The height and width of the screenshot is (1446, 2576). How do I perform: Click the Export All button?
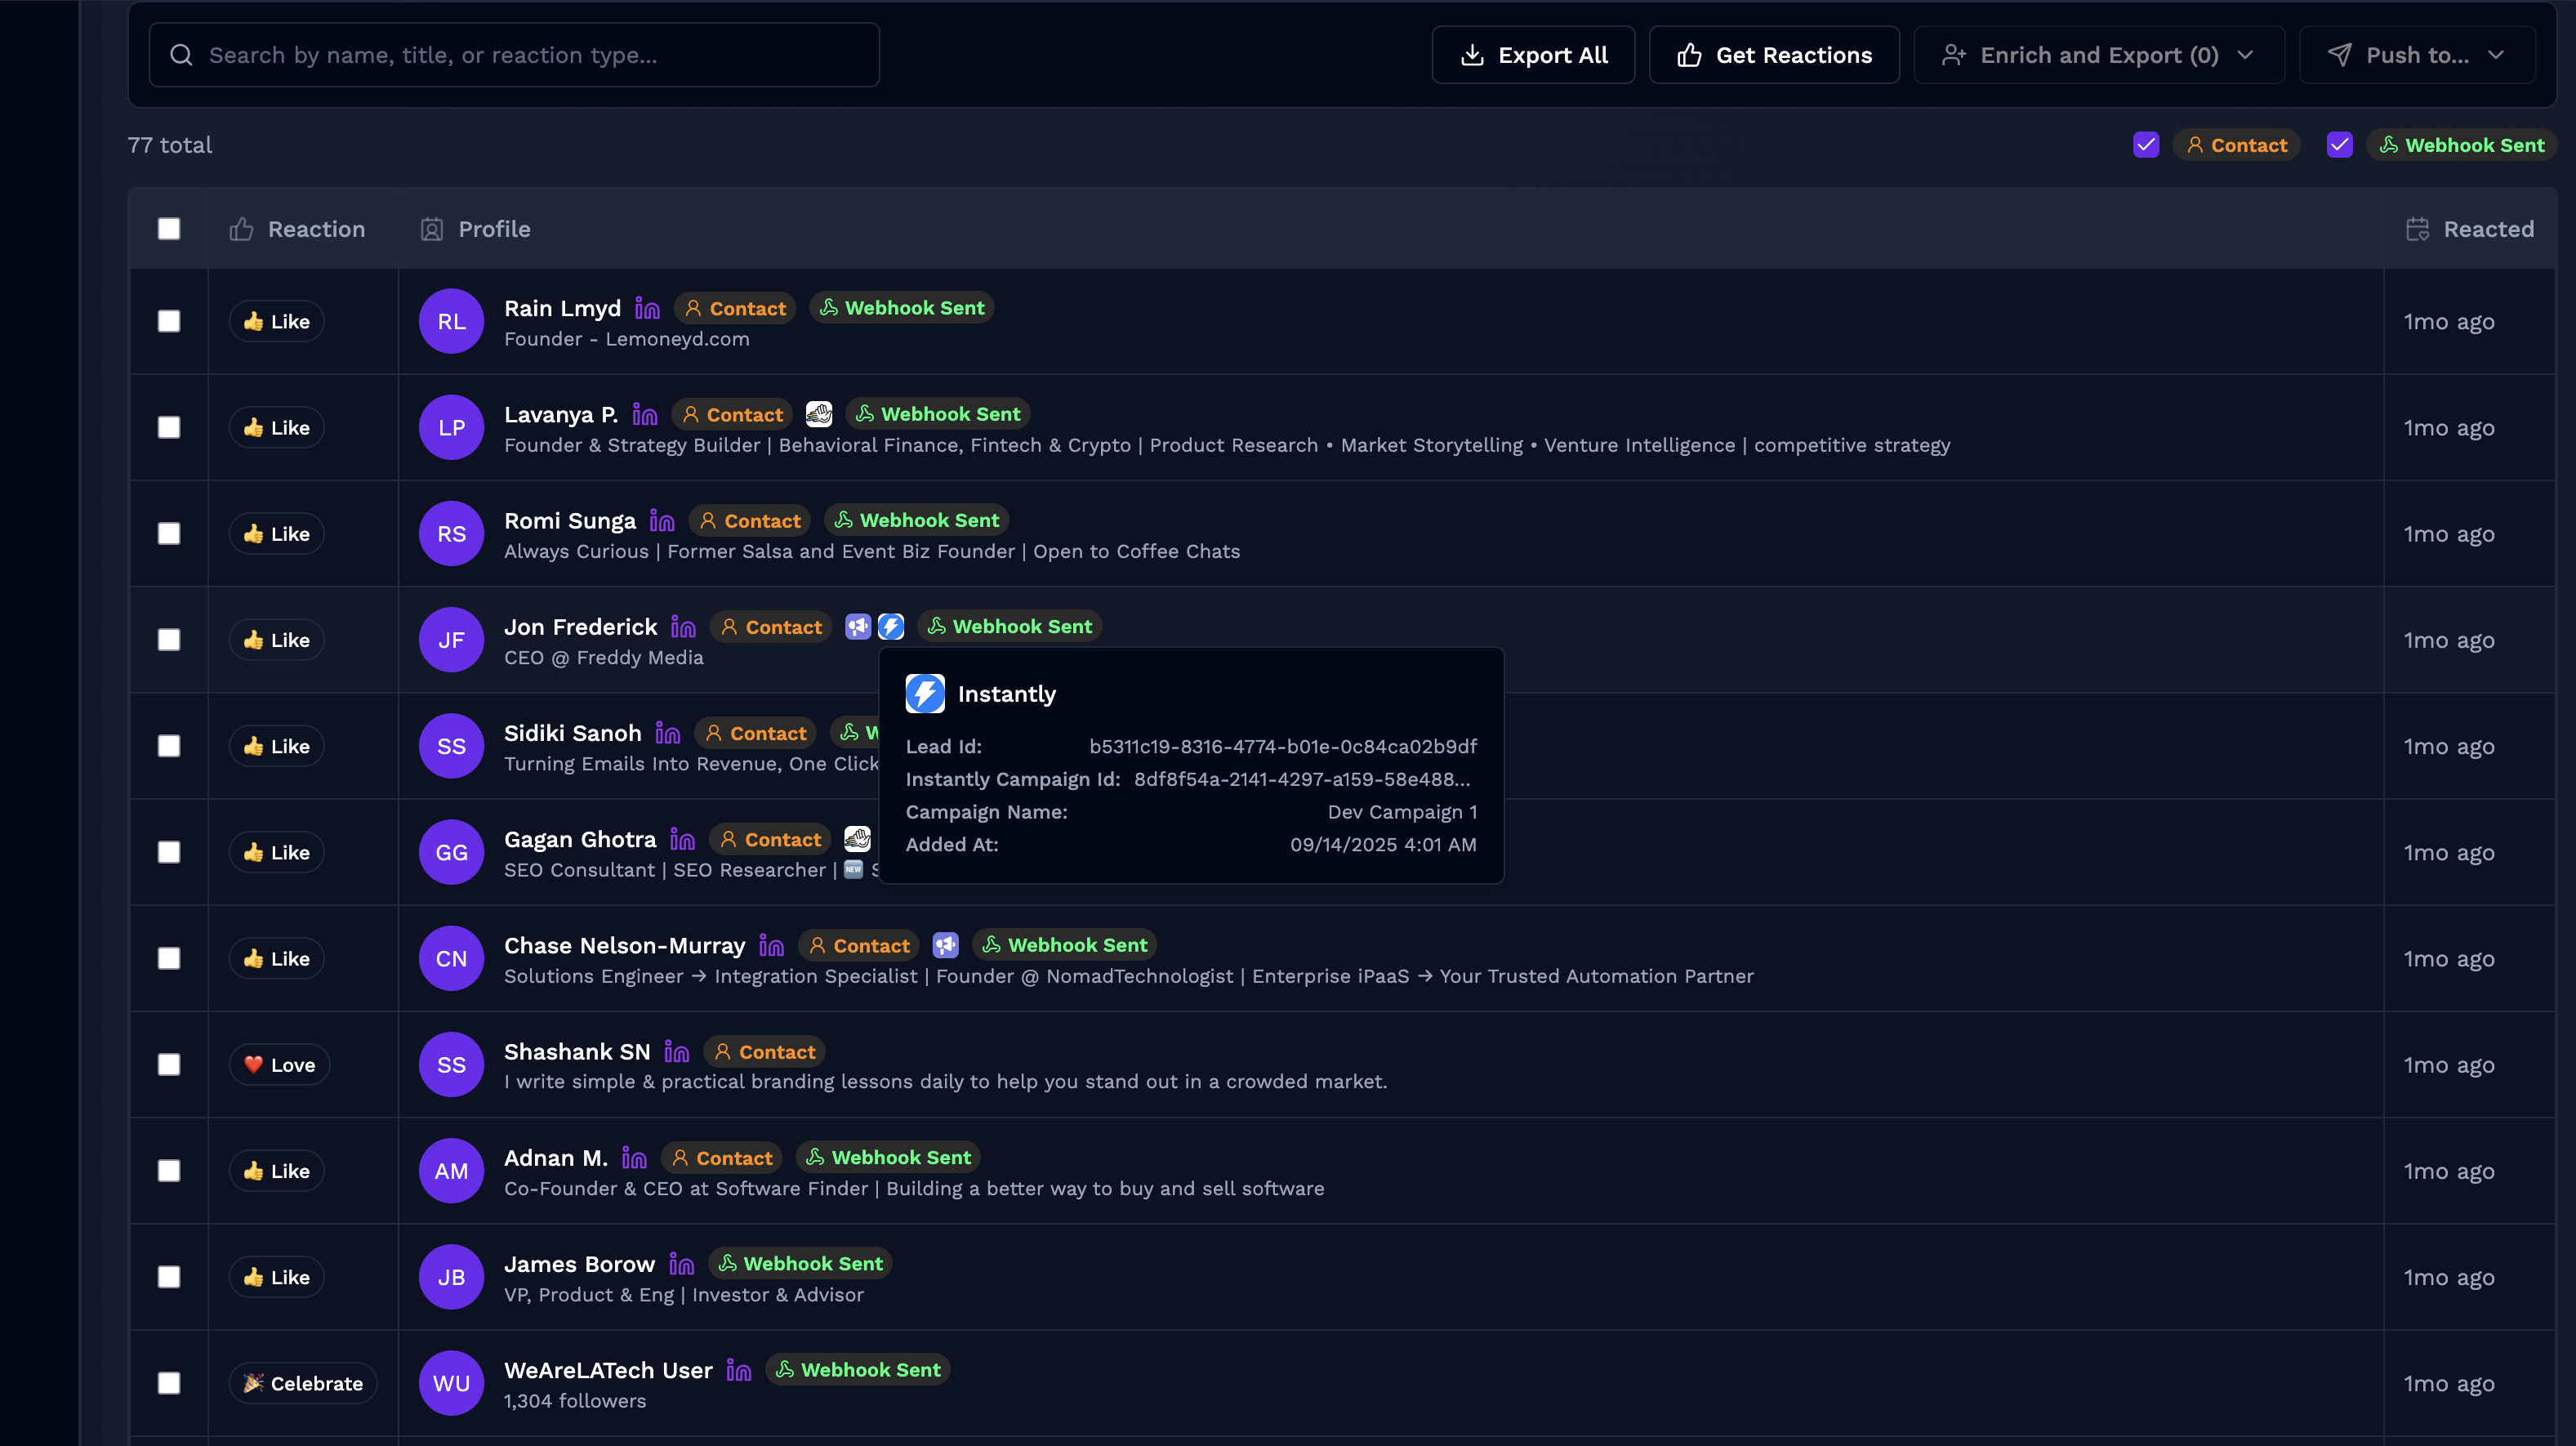click(x=1532, y=54)
